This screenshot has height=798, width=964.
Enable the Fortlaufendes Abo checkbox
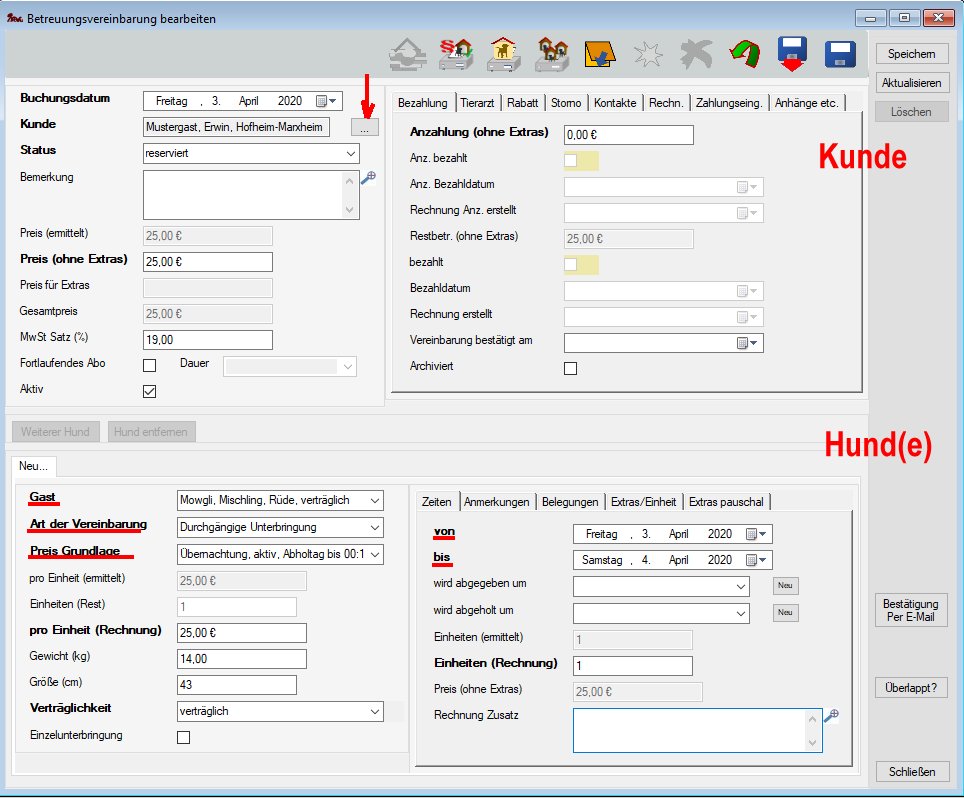(150, 365)
